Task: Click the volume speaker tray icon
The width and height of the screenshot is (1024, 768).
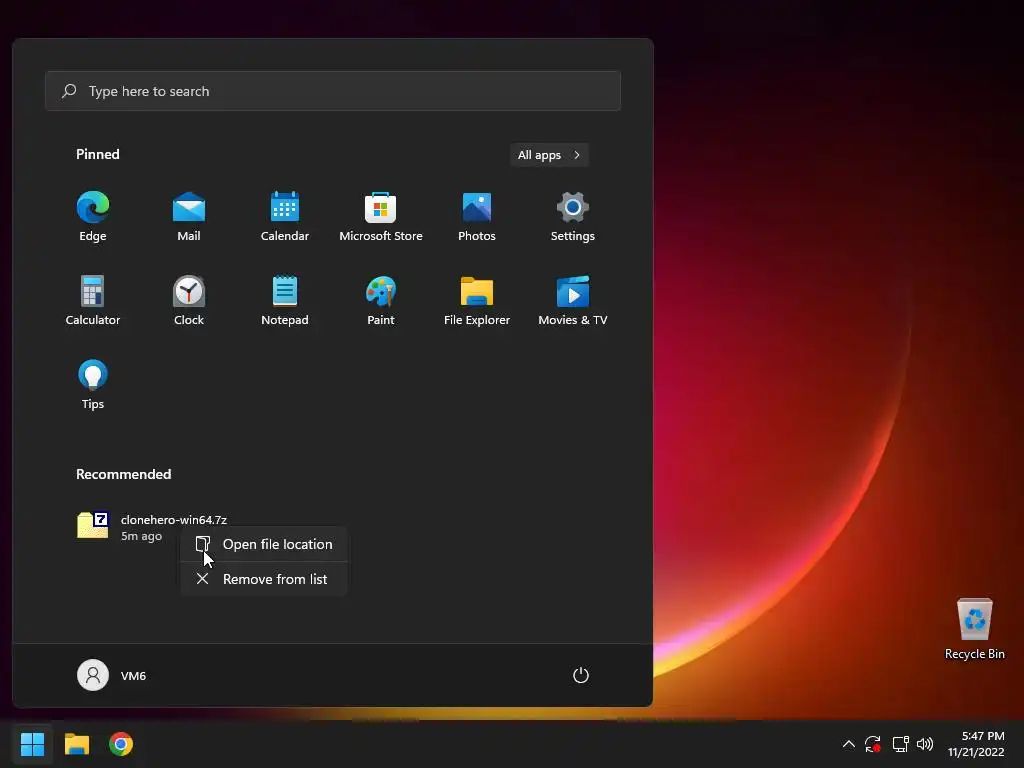Action: tap(925, 744)
